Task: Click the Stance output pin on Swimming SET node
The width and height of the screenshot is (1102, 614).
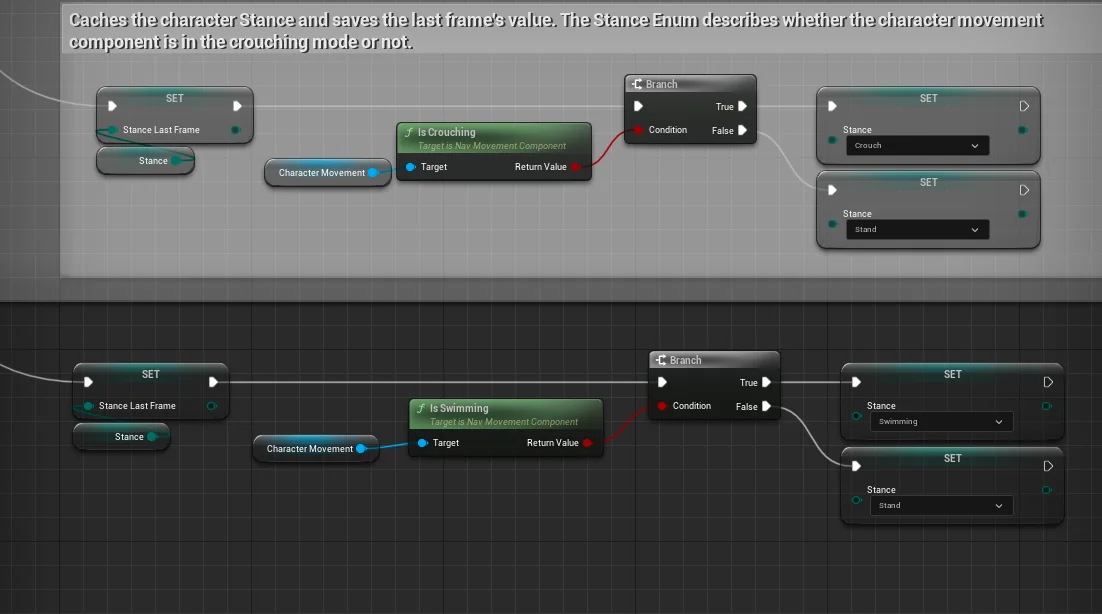Action: [x=1046, y=406]
